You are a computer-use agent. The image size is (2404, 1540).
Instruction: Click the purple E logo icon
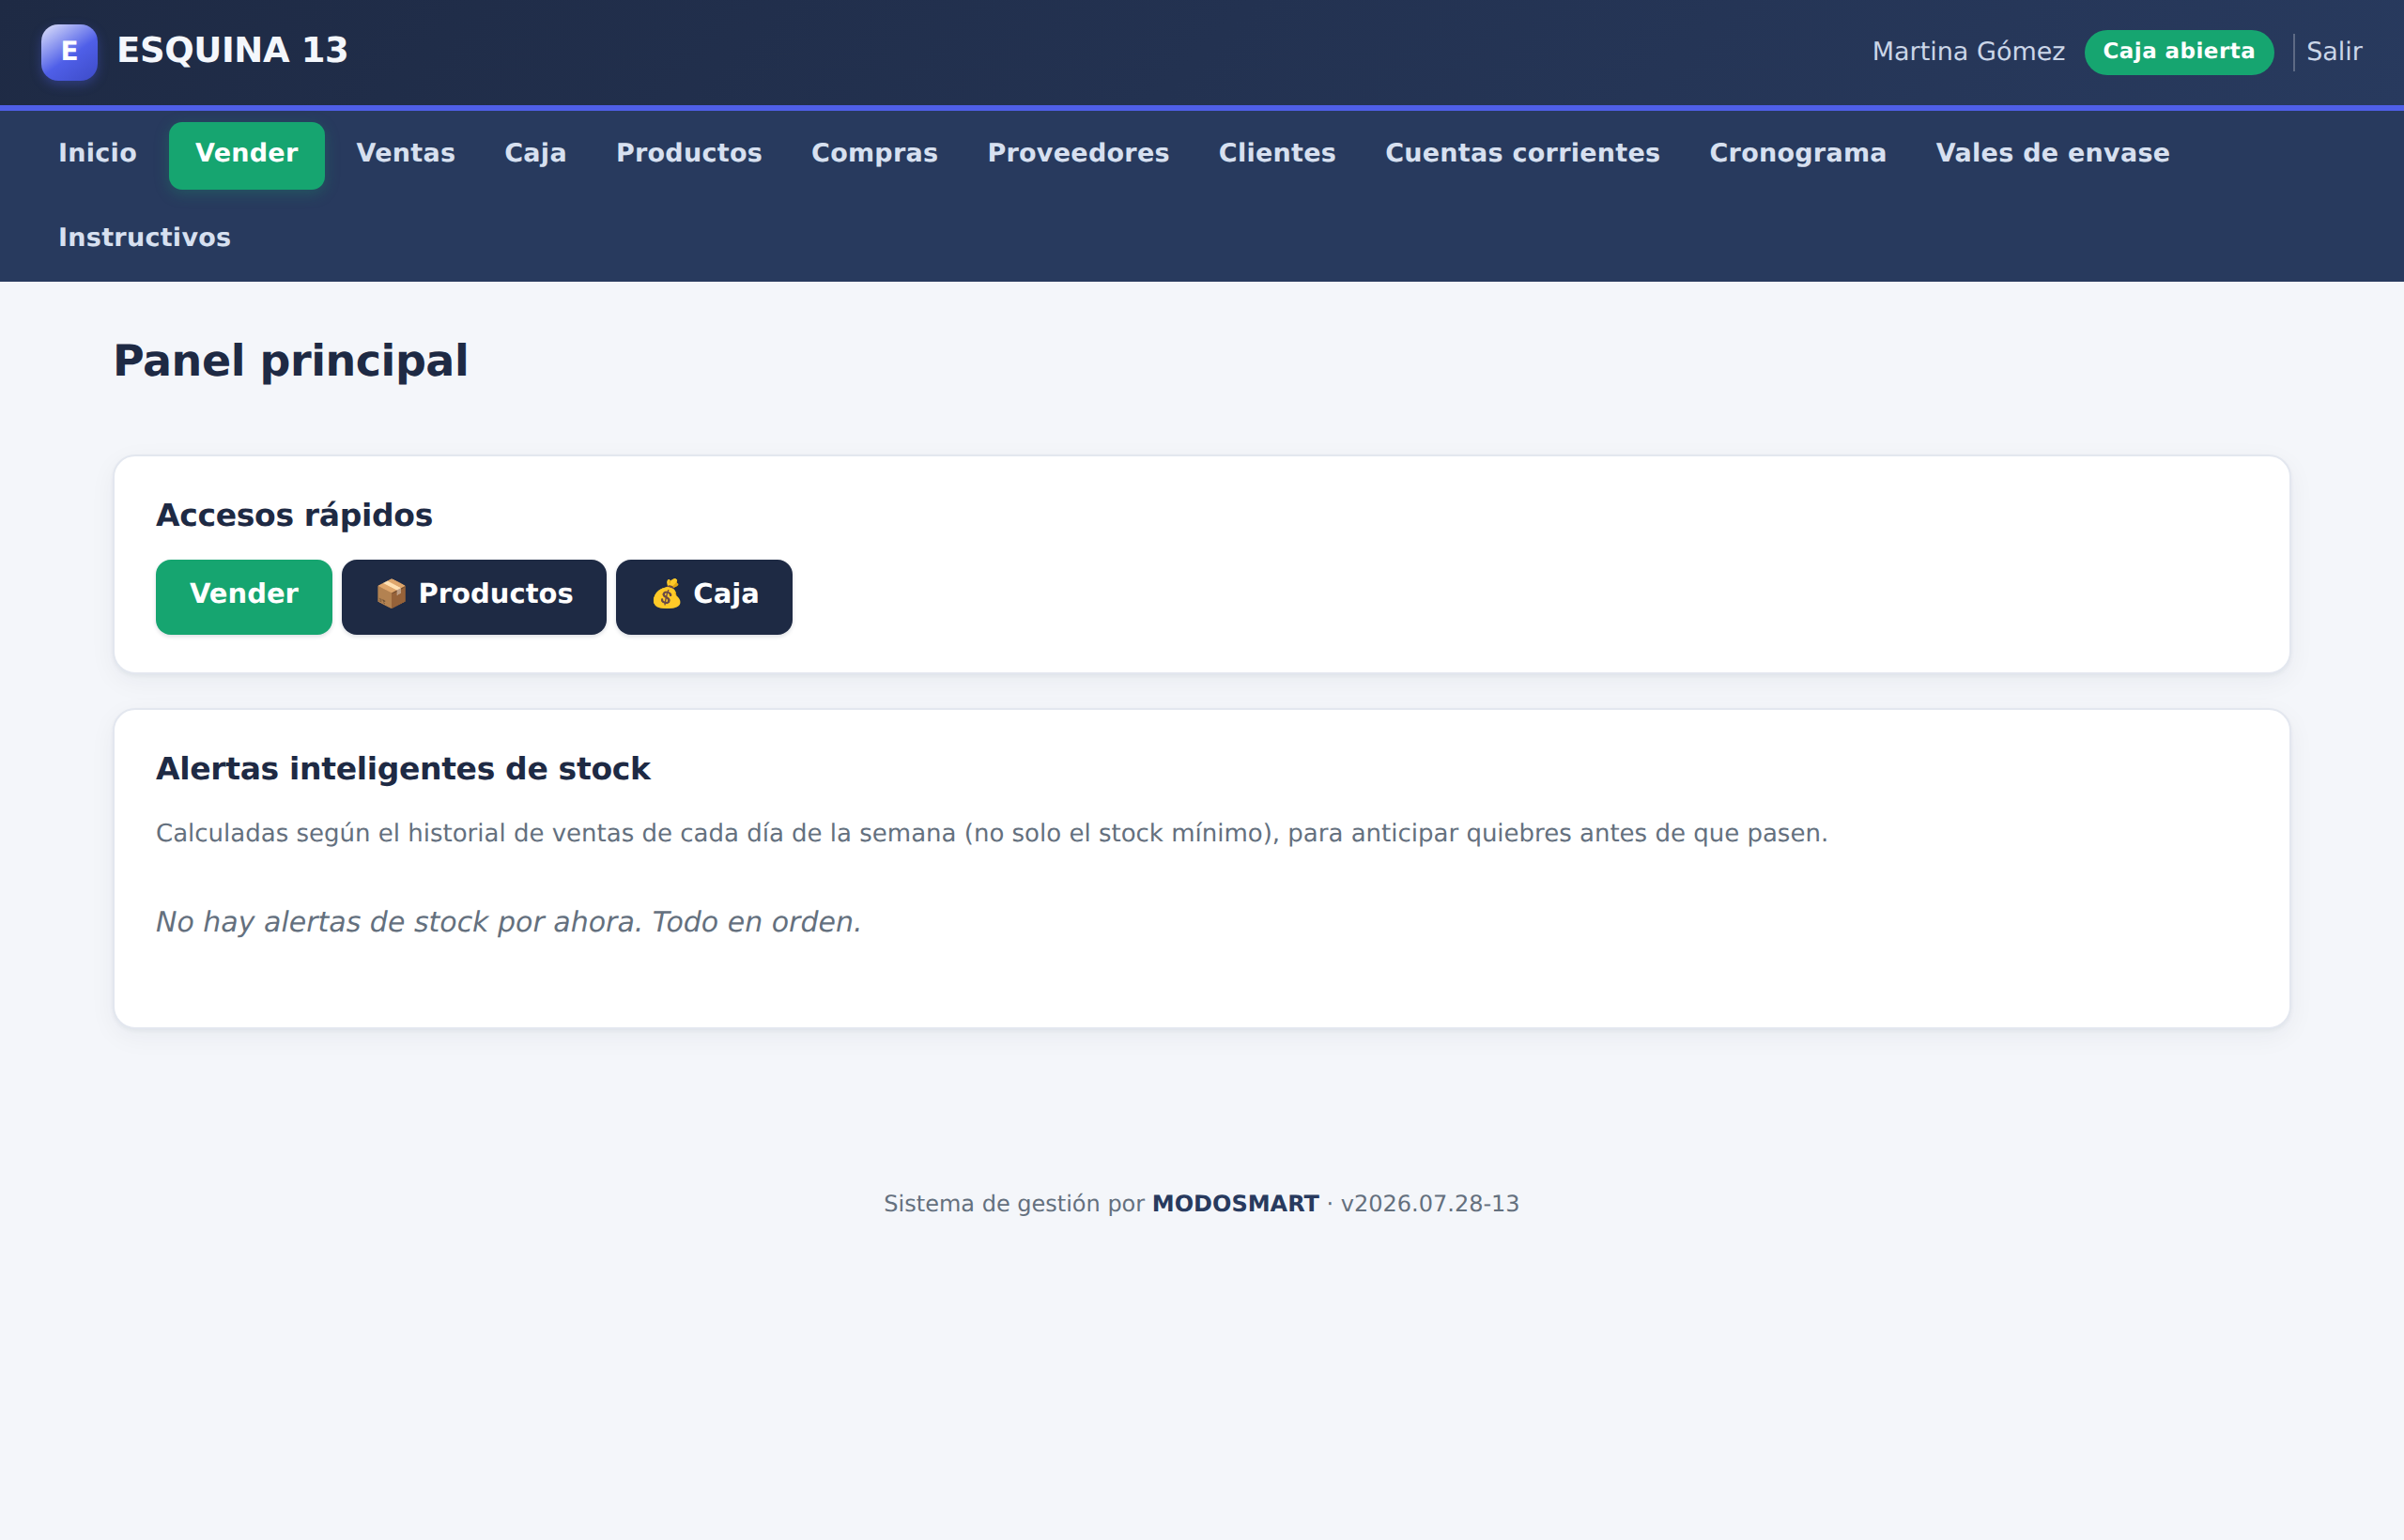[69, 51]
